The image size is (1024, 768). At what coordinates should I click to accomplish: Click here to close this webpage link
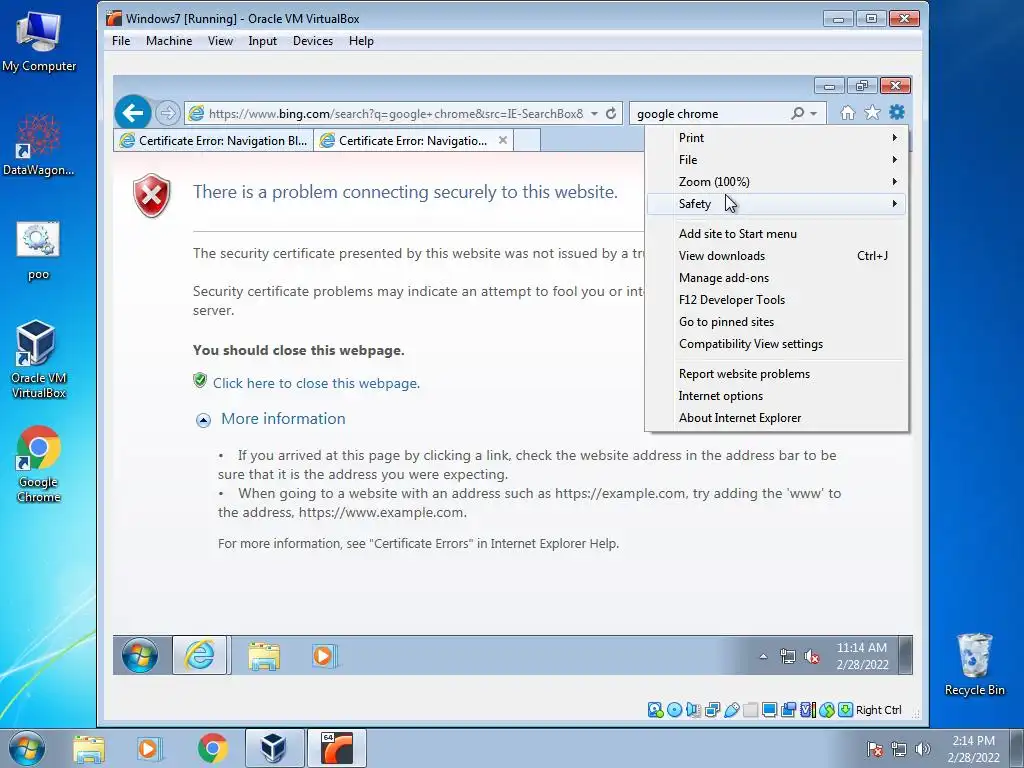coord(316,383)
